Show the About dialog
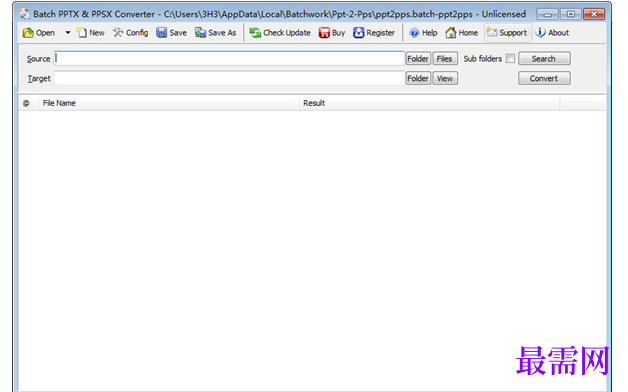Viewport: 628px width, 392px height. click(552, 33)
